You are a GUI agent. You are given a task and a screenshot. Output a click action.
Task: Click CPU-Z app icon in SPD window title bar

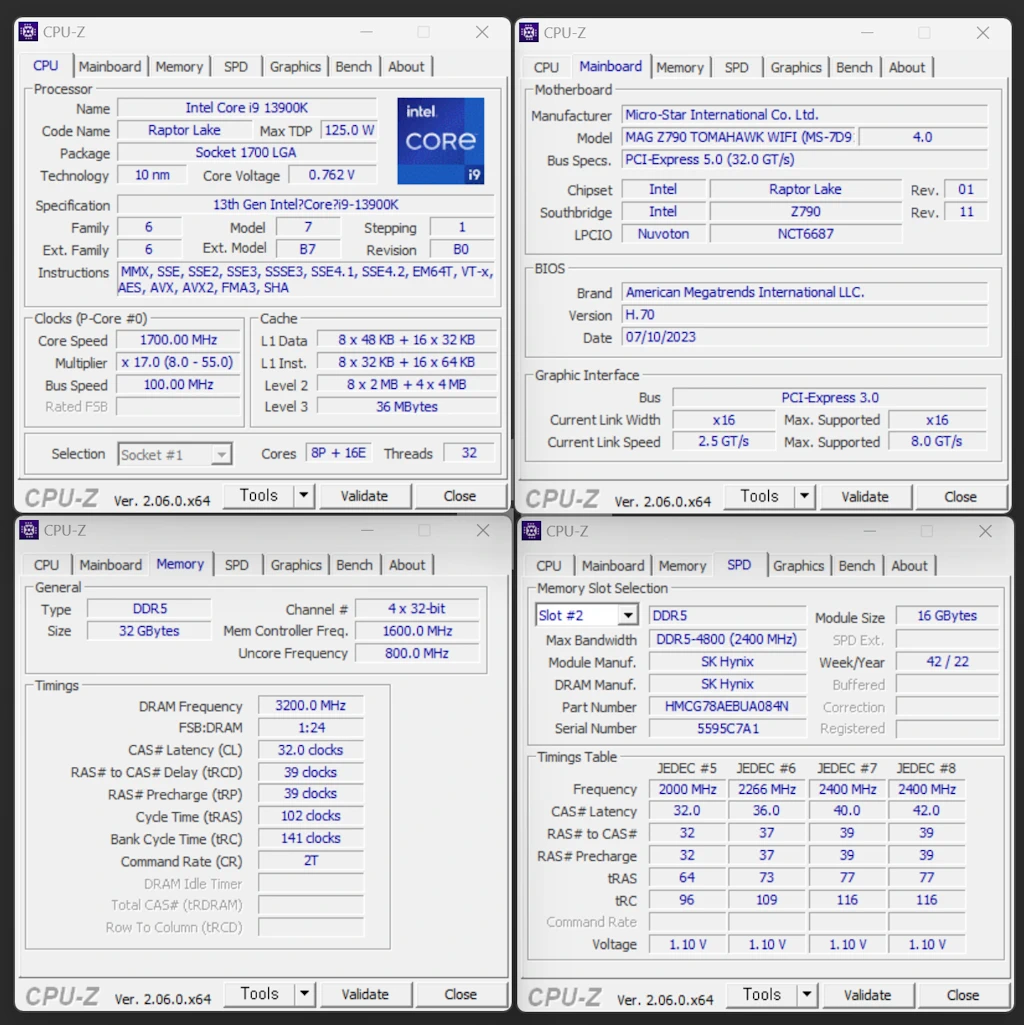point(531,531)
